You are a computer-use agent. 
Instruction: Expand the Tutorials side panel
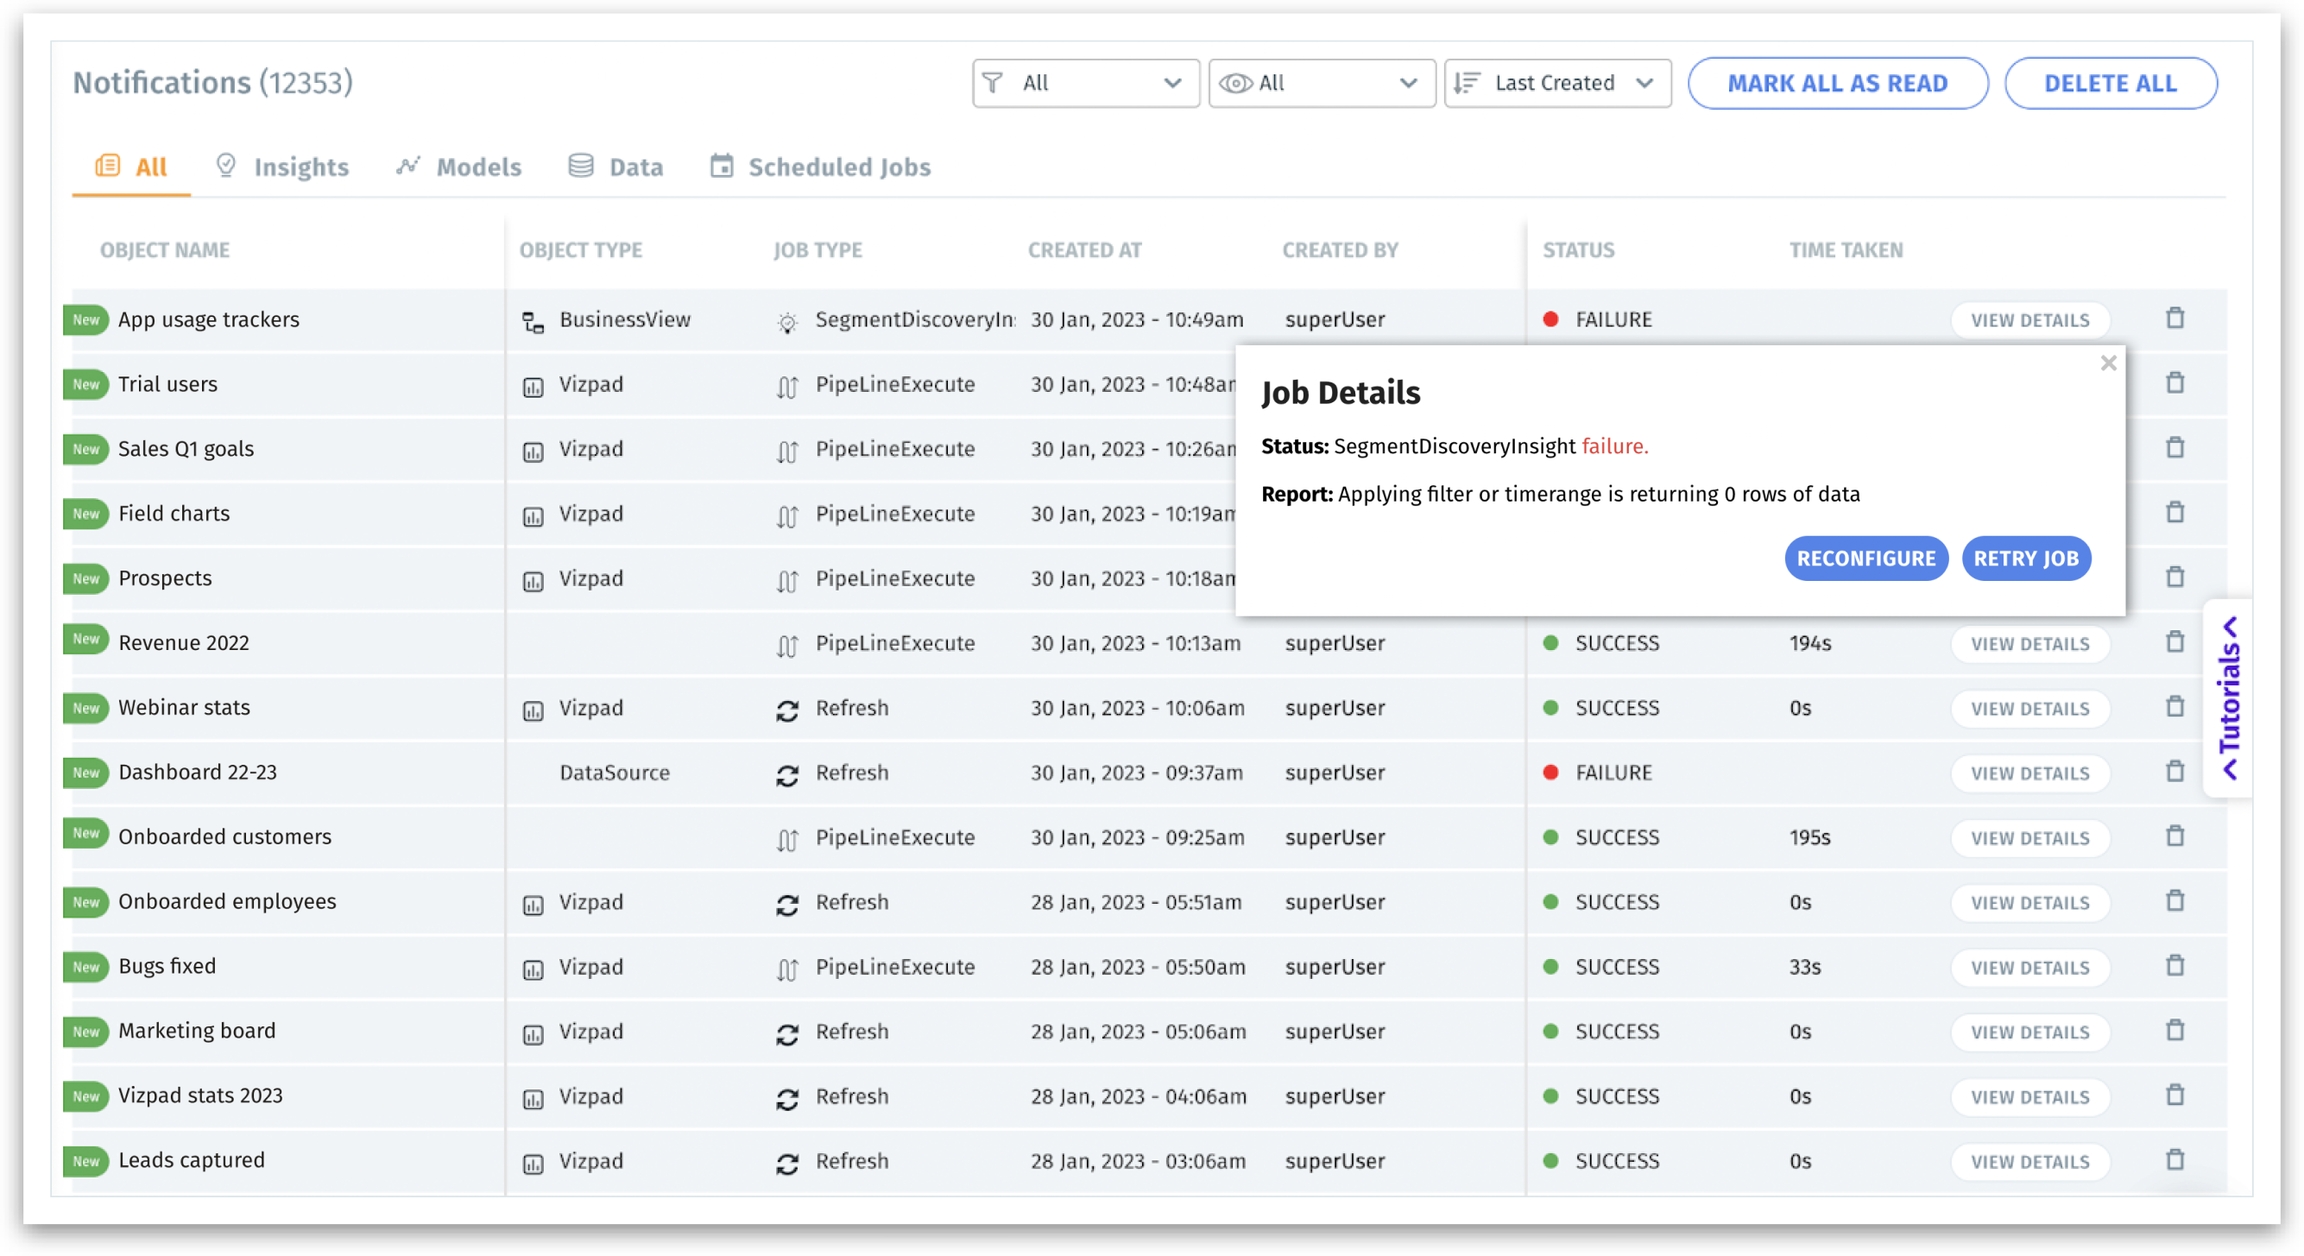(x=2229, y=697)
